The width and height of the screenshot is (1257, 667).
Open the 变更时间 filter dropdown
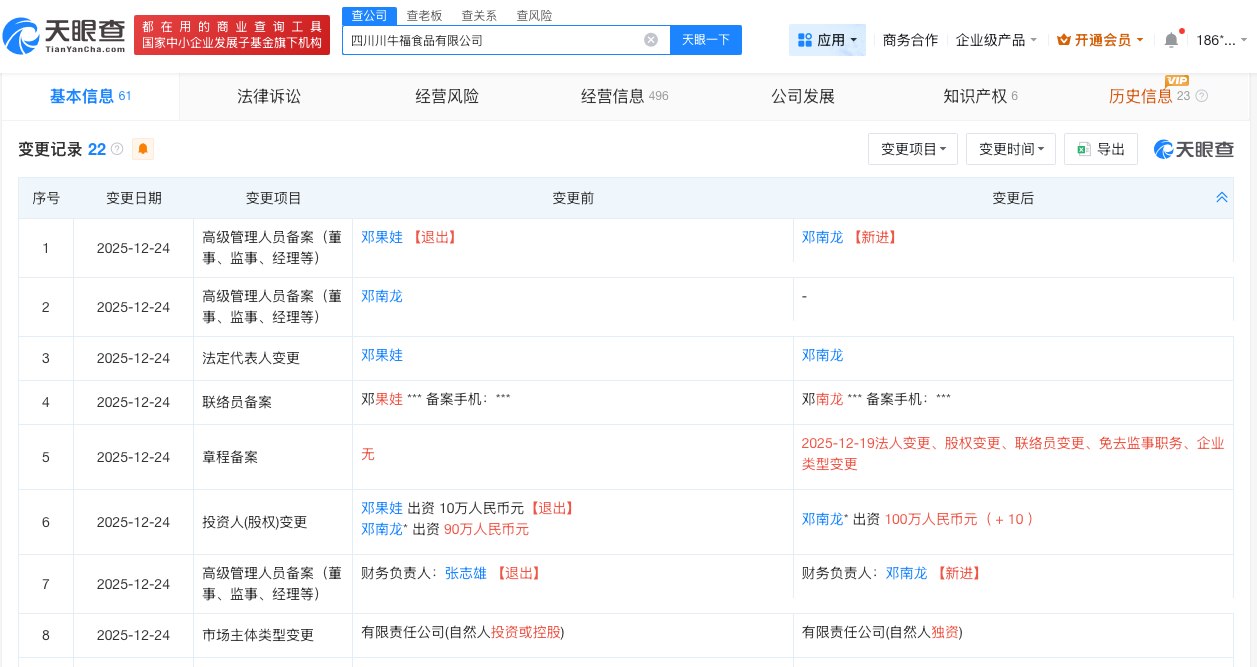(1010, 149)
